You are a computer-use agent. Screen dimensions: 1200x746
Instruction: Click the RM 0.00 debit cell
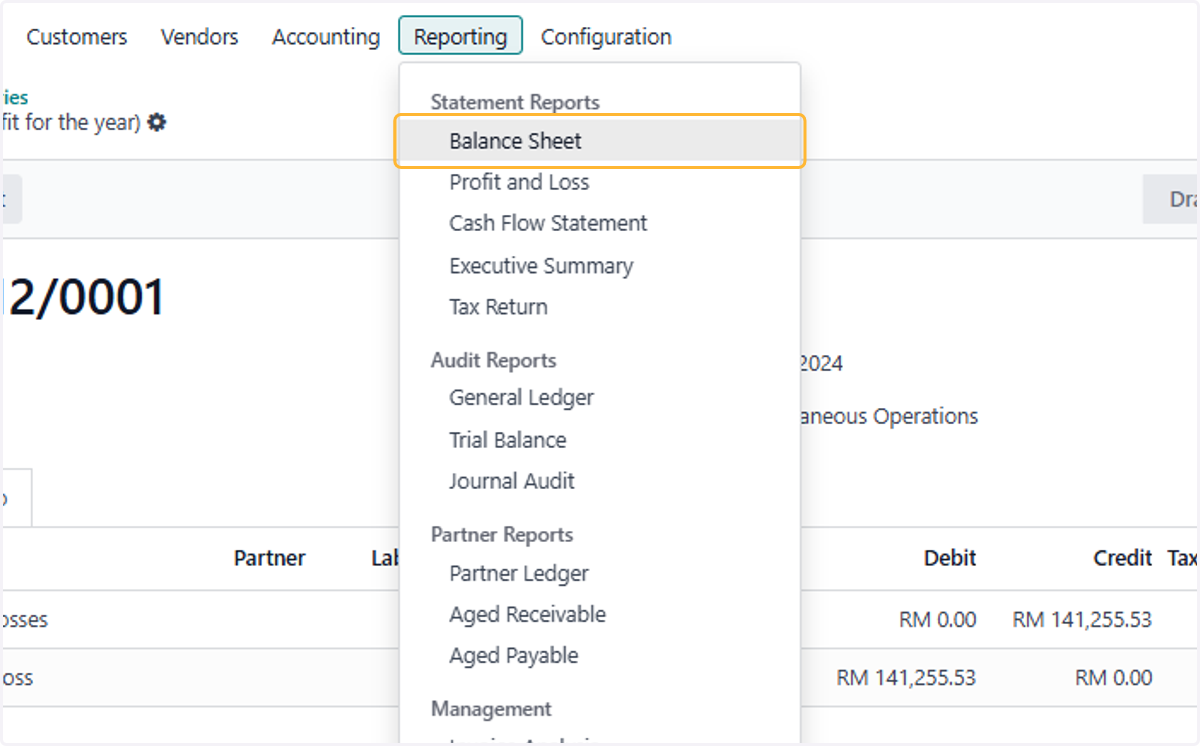[x=938, y=620]
